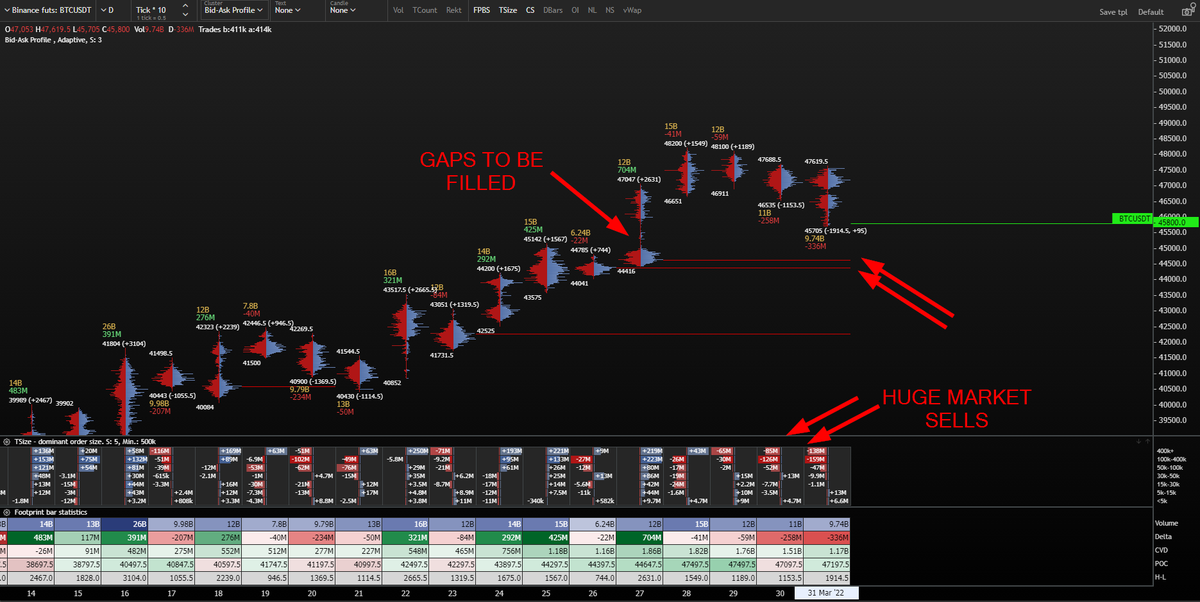The width and height of the screenshot is (1200, 602).
Task: Click the Trades b:411k a:414k readout
Action: pyautogui.click(x=235, y=30)
